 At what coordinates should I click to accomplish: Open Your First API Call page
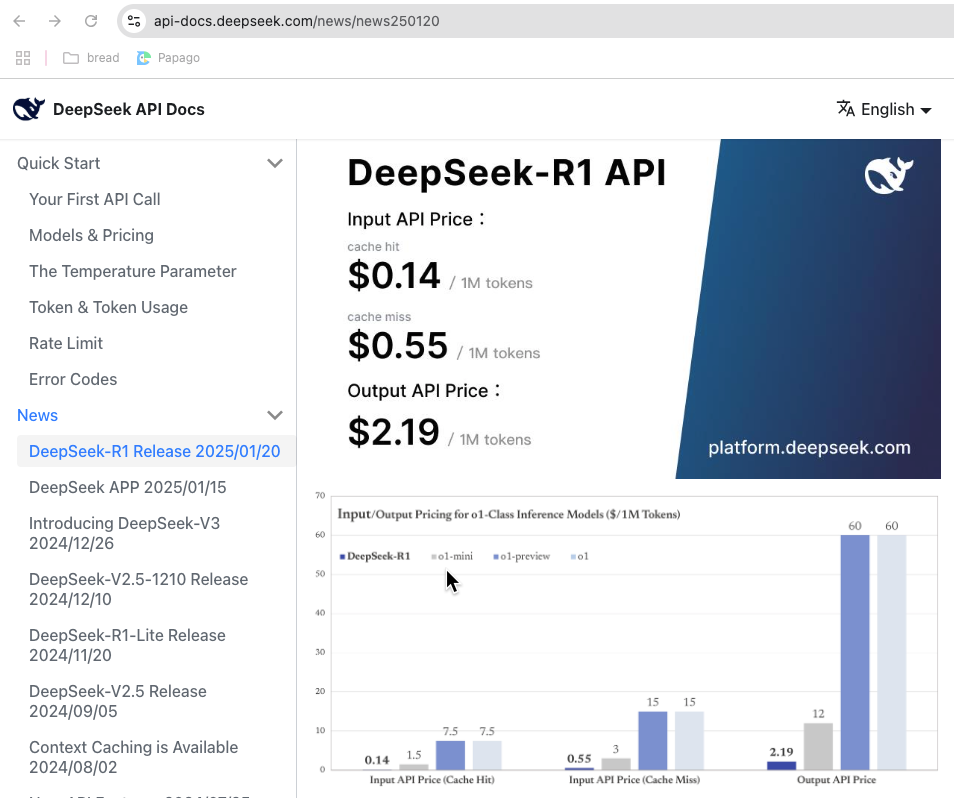95,200
